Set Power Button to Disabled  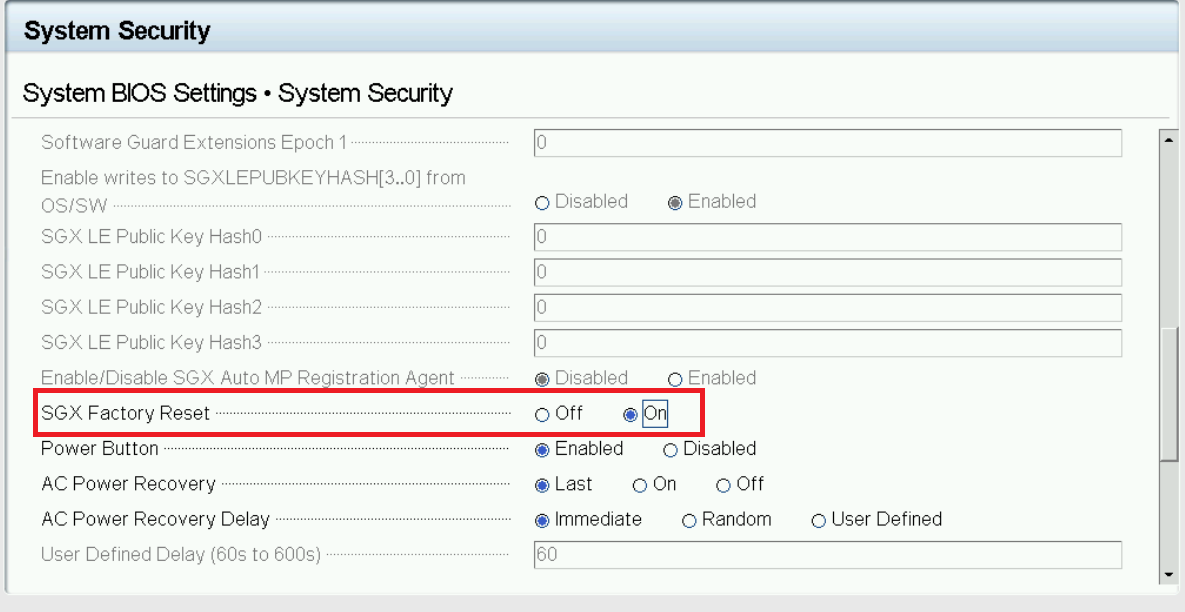(671, 450)
